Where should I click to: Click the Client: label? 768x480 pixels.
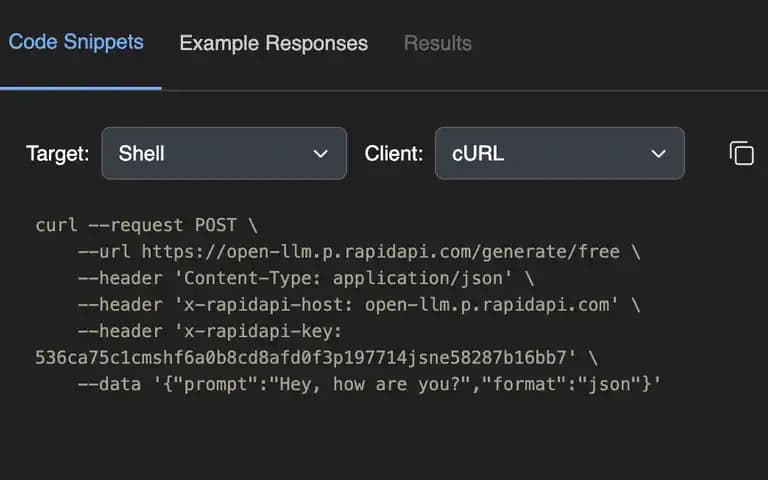394,154
